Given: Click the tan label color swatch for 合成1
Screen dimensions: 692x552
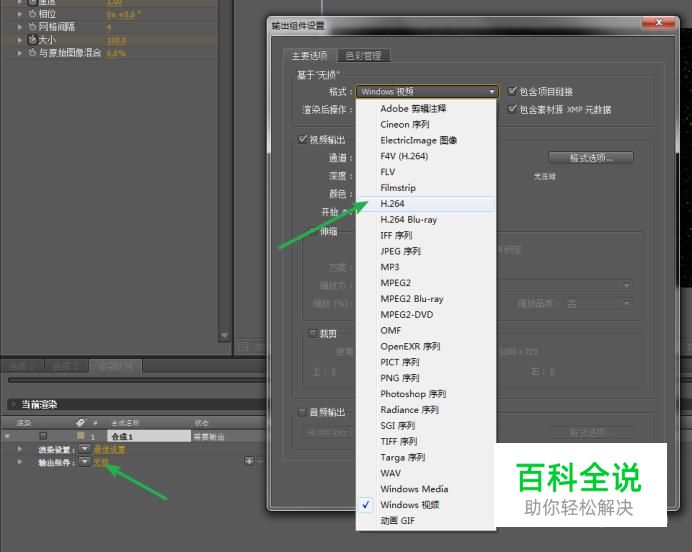Looking at the screenshot, I should 81,436.
